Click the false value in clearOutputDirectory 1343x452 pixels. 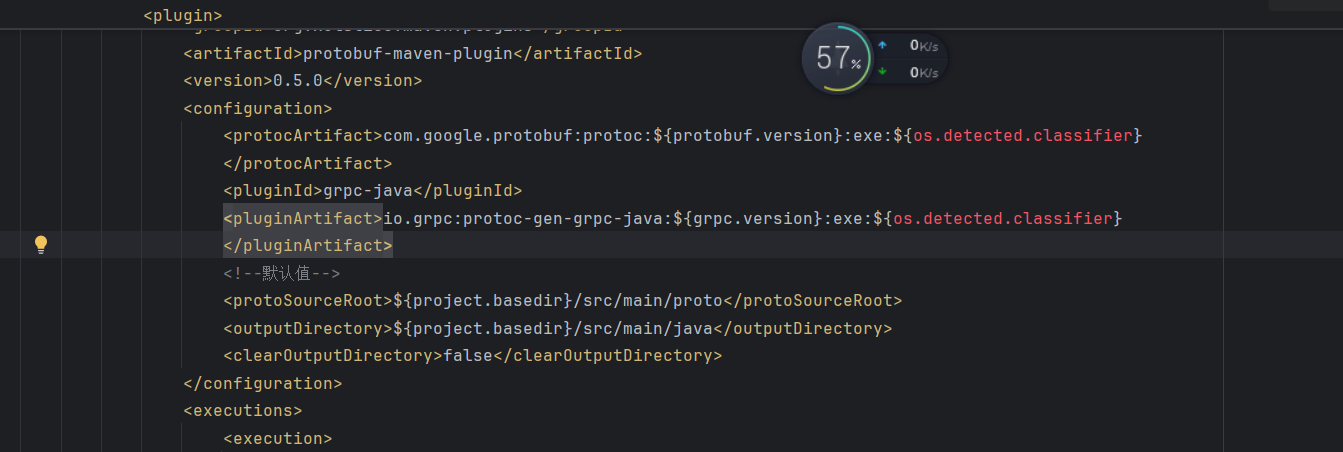[468, 355]
